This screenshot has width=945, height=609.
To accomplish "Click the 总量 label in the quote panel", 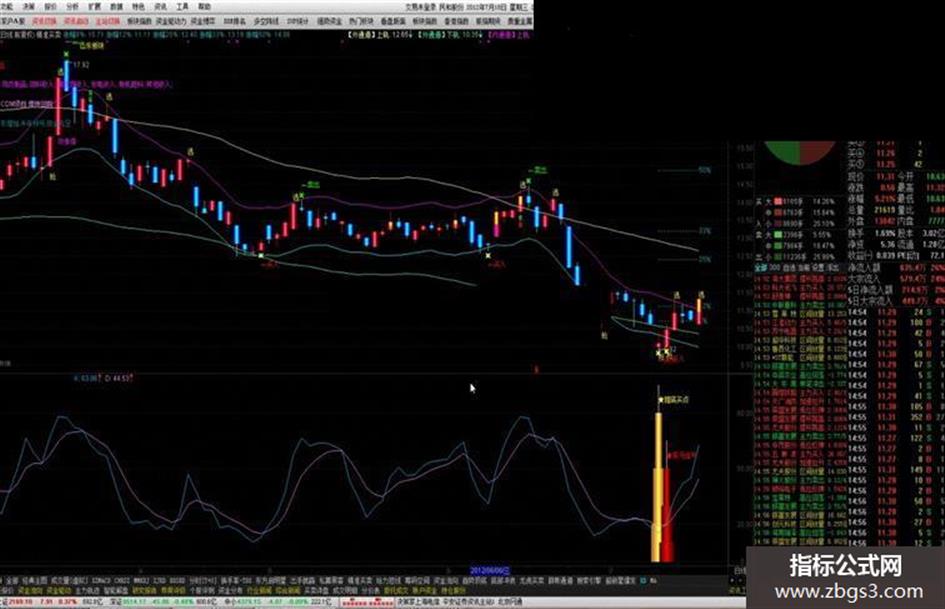I will pyautogui.click(x=856, y=209).
